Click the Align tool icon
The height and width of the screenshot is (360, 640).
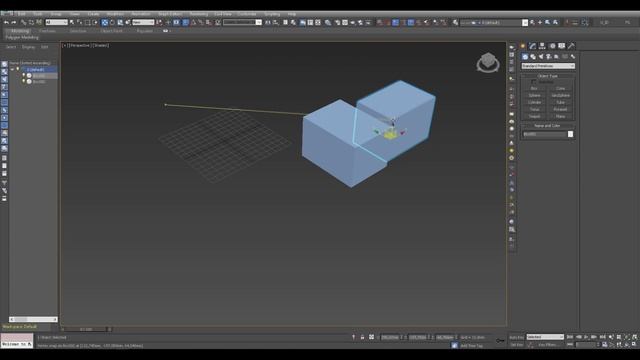(x=276, y=22)
